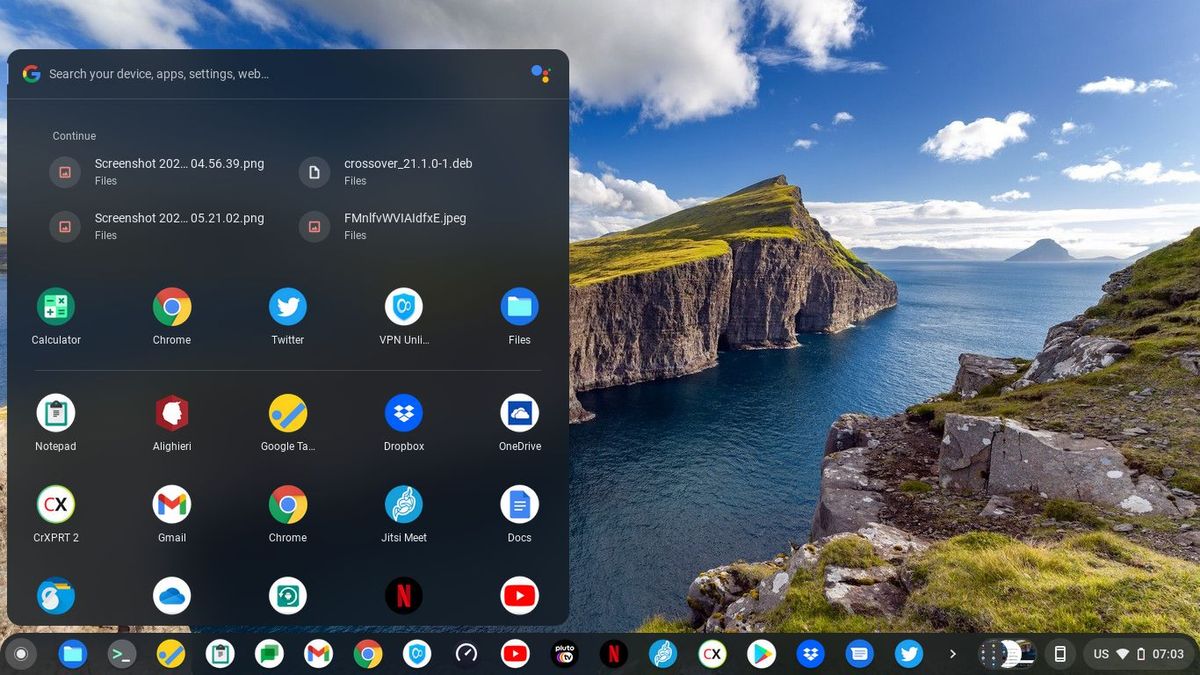Open Pluto TV from the shelf
The image size is (1200, 675).
[x=564, y=654]
